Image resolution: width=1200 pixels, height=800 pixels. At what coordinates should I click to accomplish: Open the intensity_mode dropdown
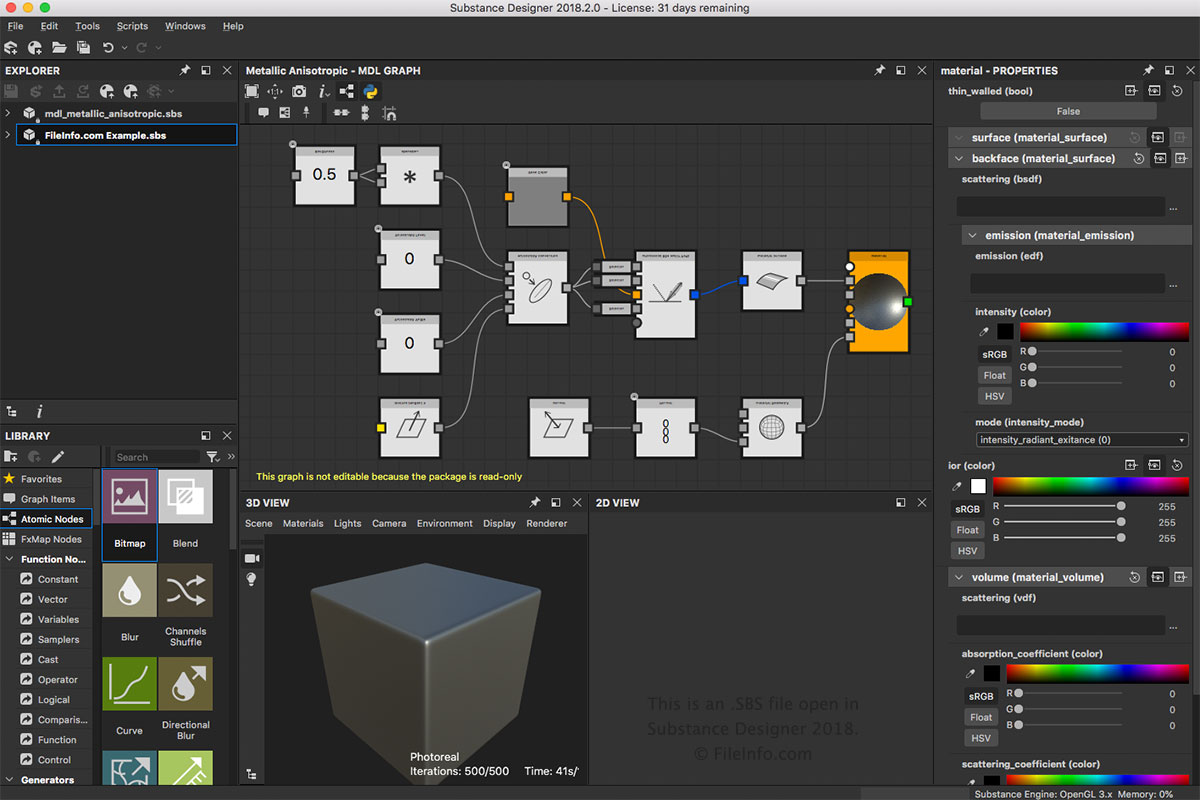pos(1082,440)
